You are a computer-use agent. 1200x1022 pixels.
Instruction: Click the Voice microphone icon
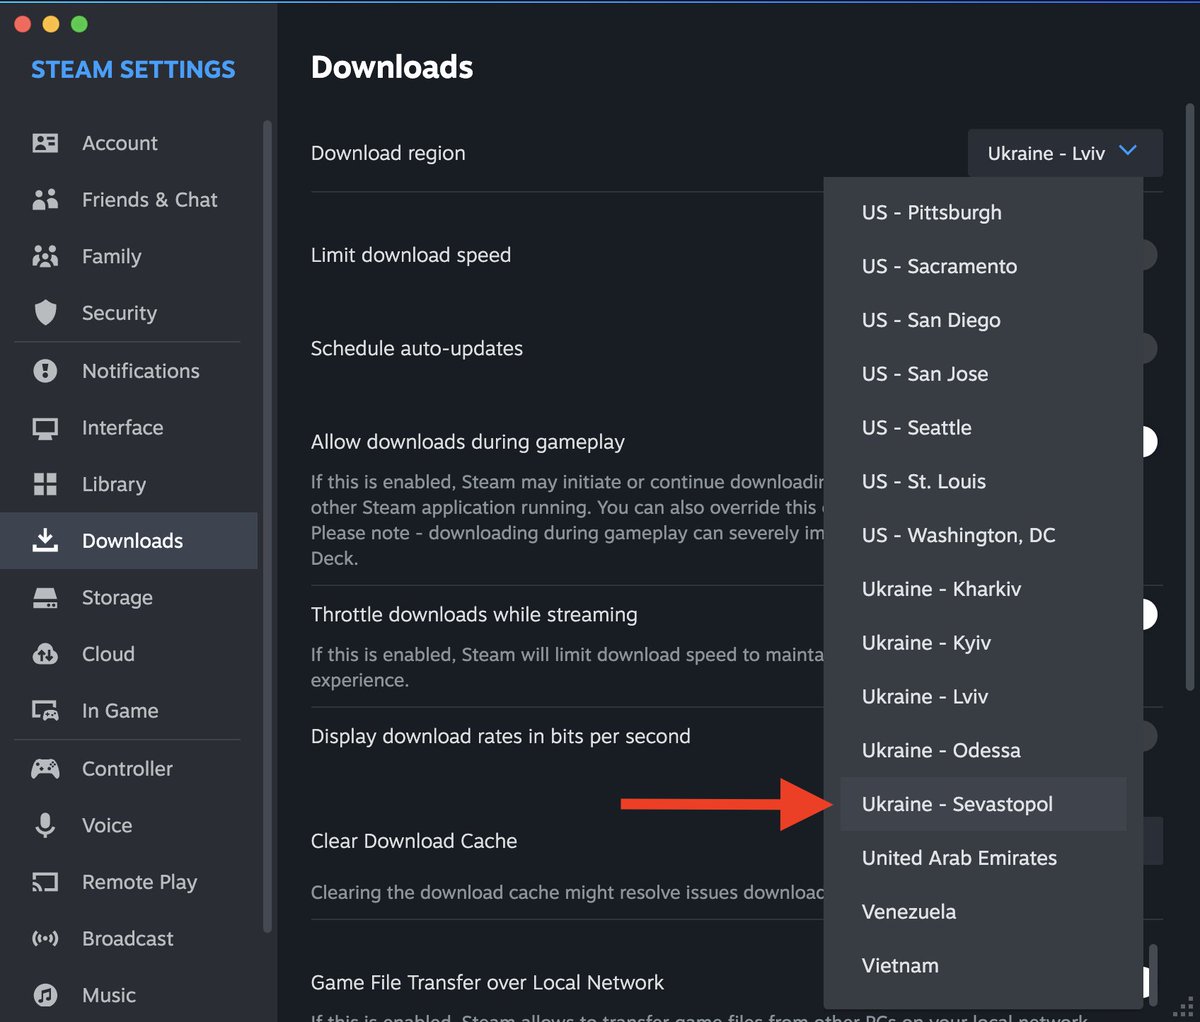pos(45,825)
